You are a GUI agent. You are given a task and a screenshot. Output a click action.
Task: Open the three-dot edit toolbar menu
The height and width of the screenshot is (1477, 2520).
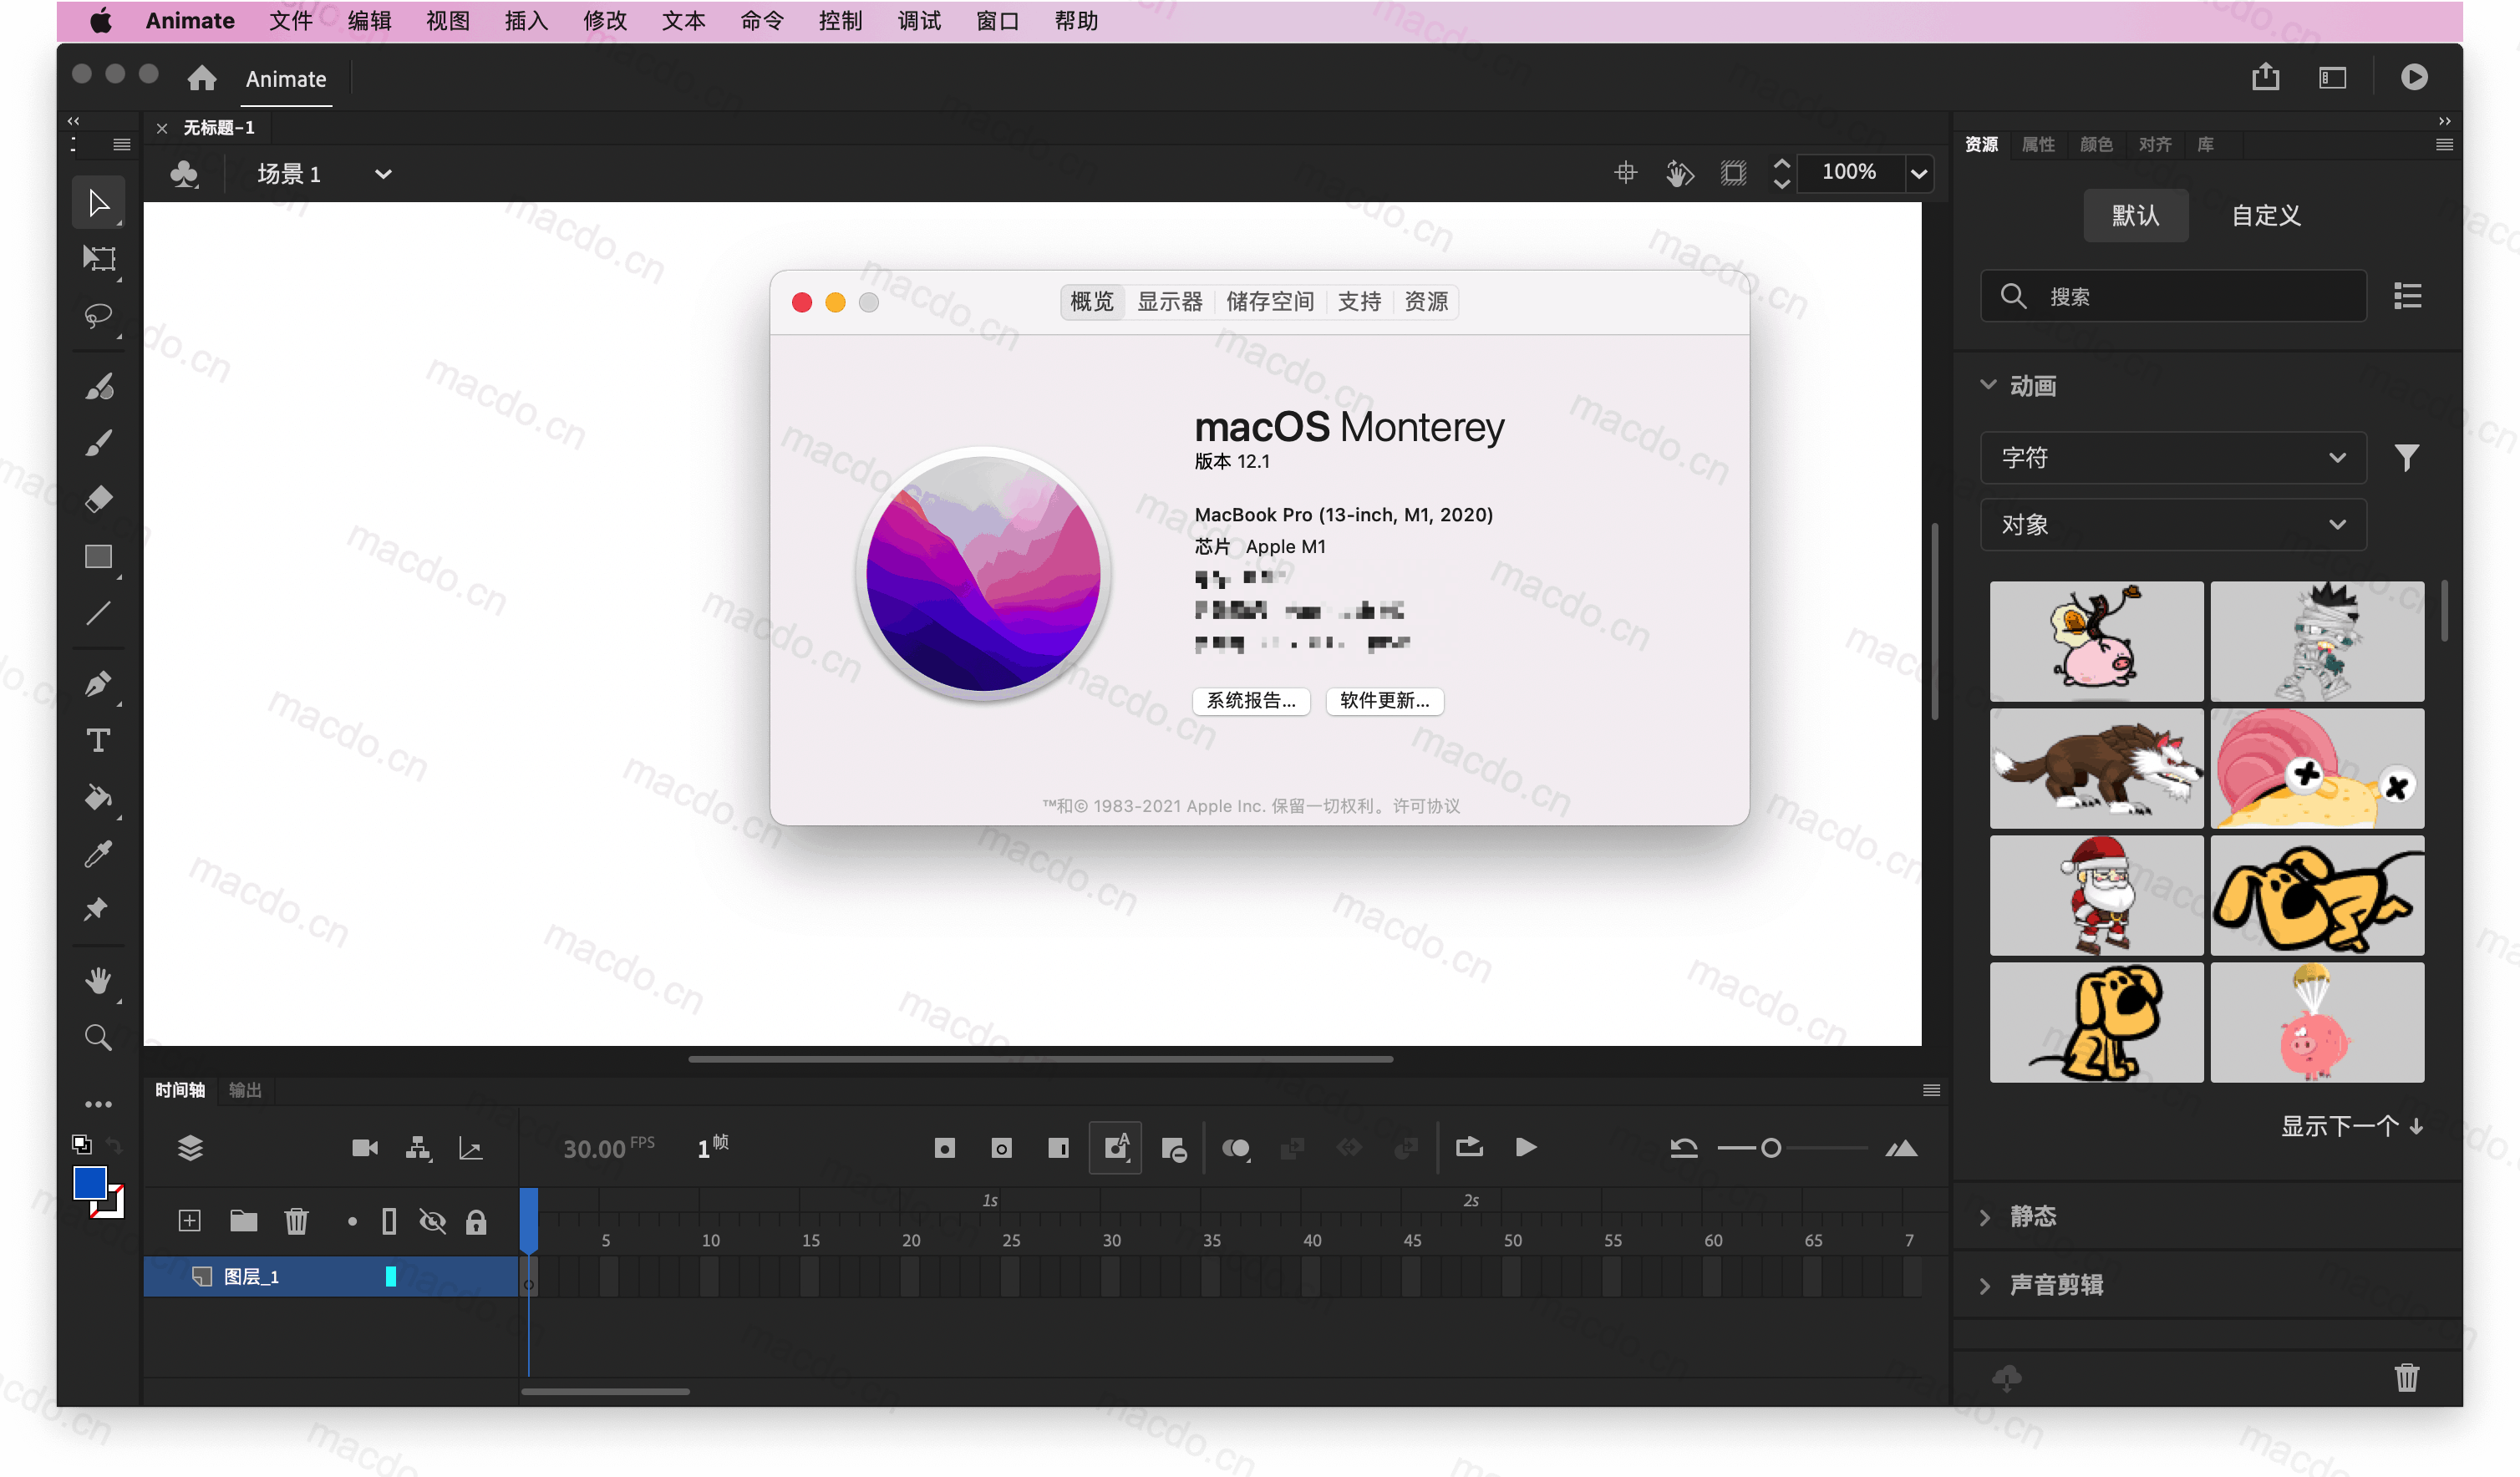(x=98, y=1104)
